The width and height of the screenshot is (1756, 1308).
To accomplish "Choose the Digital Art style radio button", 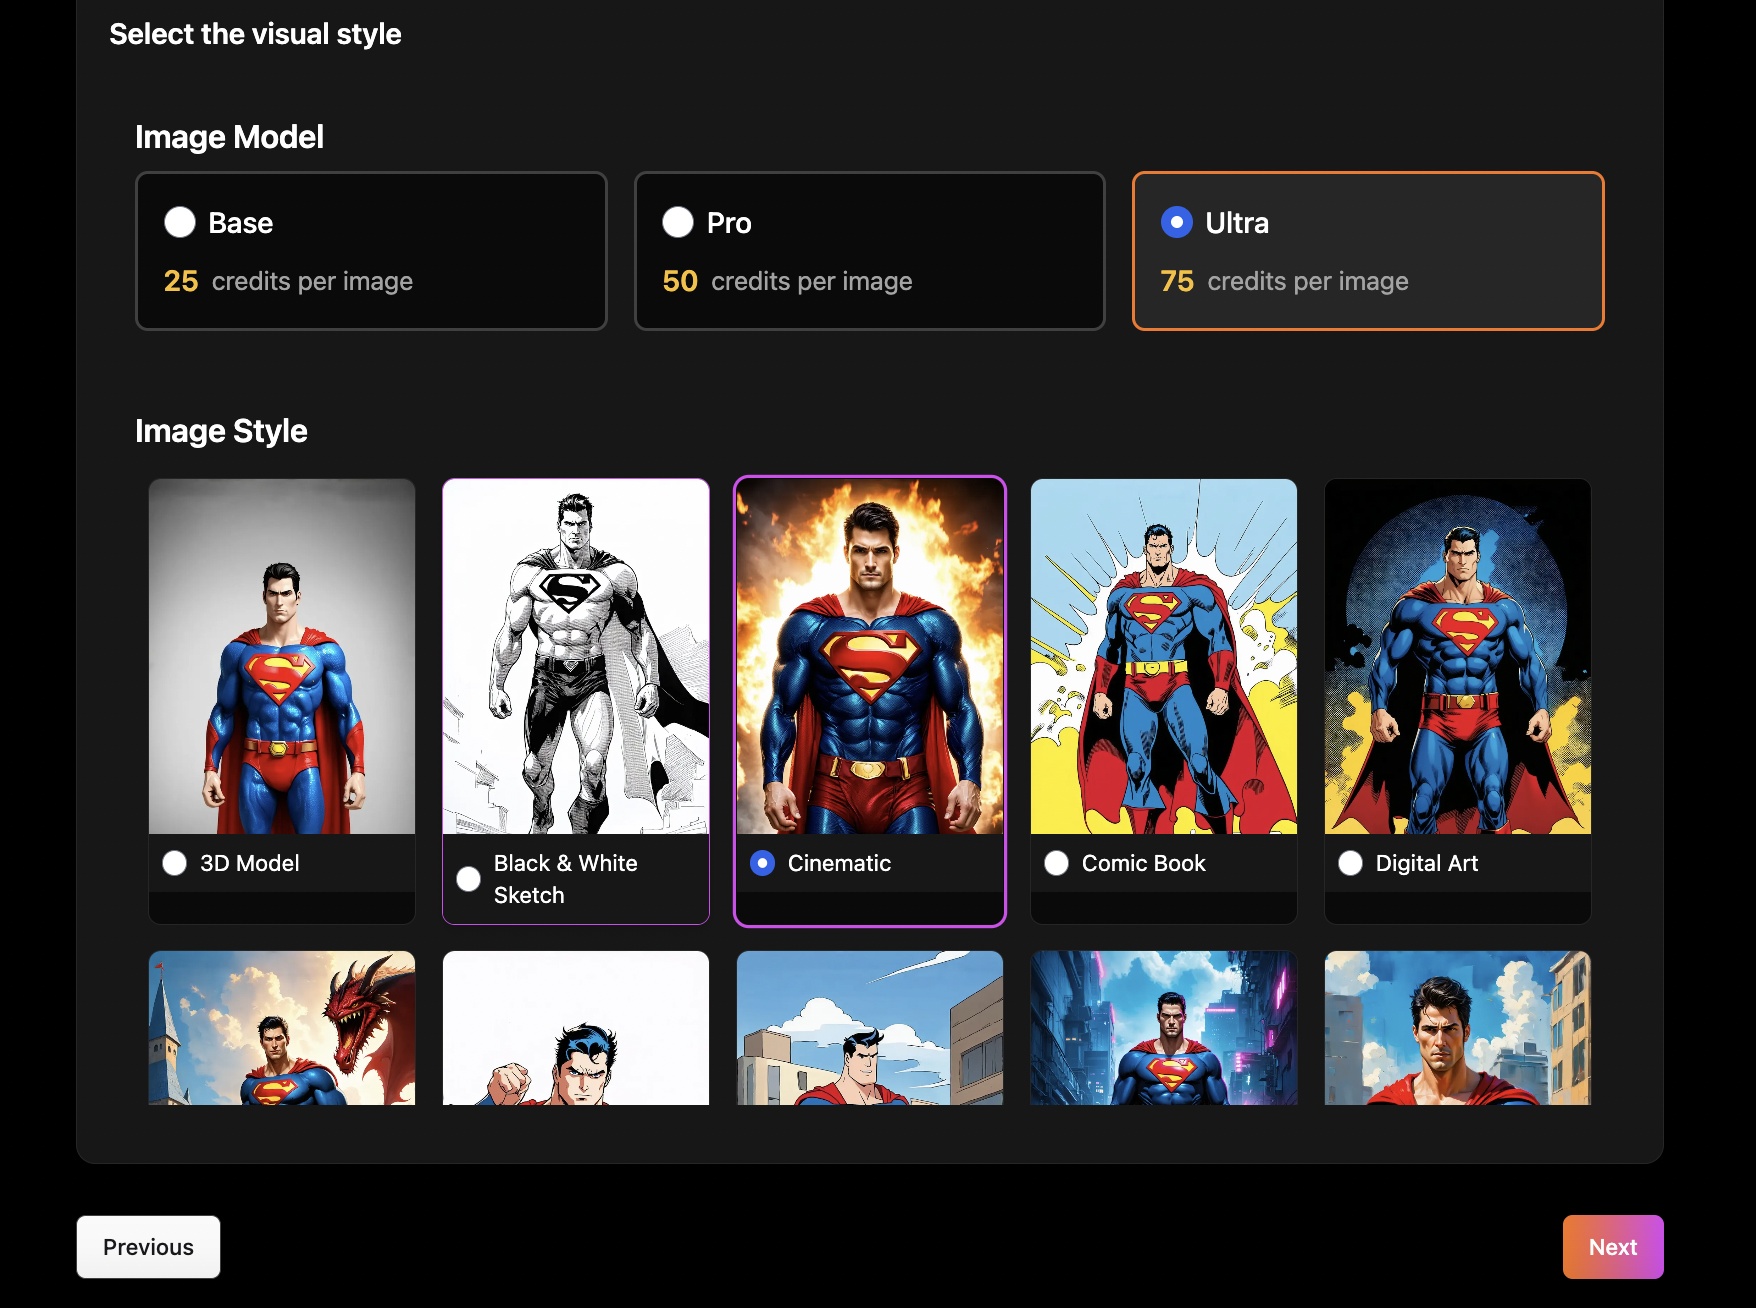I will pos(1350,863).
